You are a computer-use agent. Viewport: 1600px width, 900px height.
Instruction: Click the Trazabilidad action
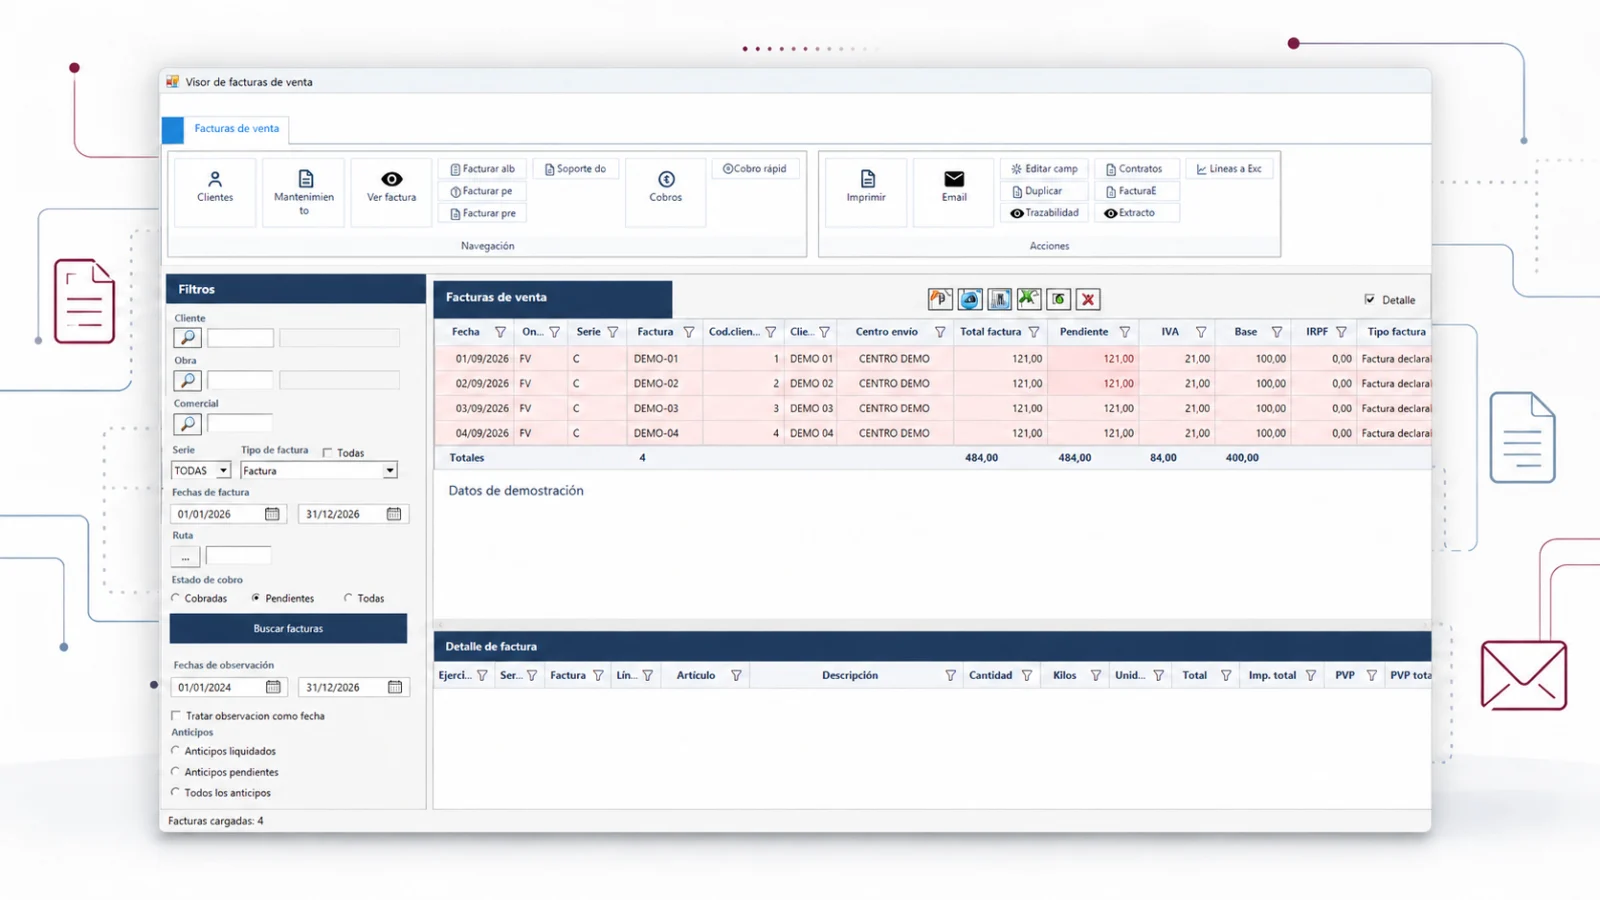tap(1044, 213)
